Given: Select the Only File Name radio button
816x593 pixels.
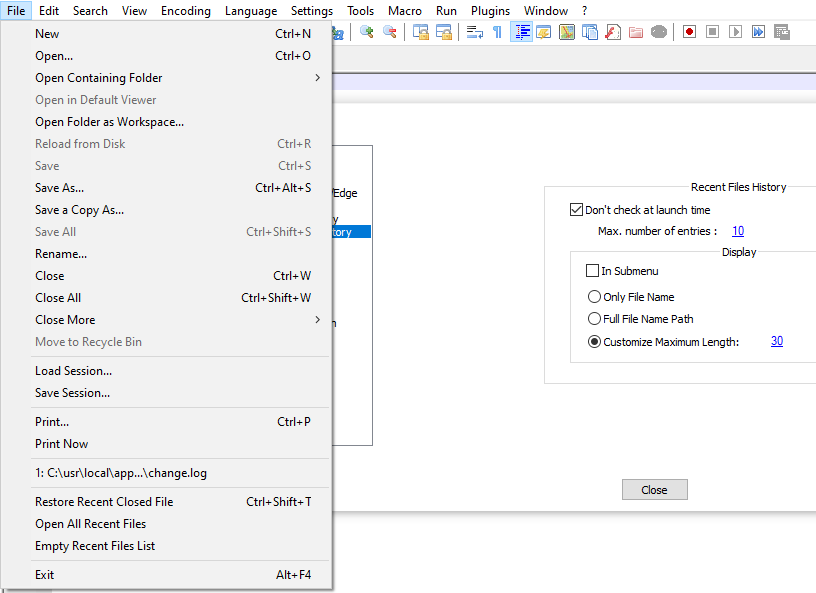Looking at the screenshot, I should pyautogui.click(x=594, y=297).
